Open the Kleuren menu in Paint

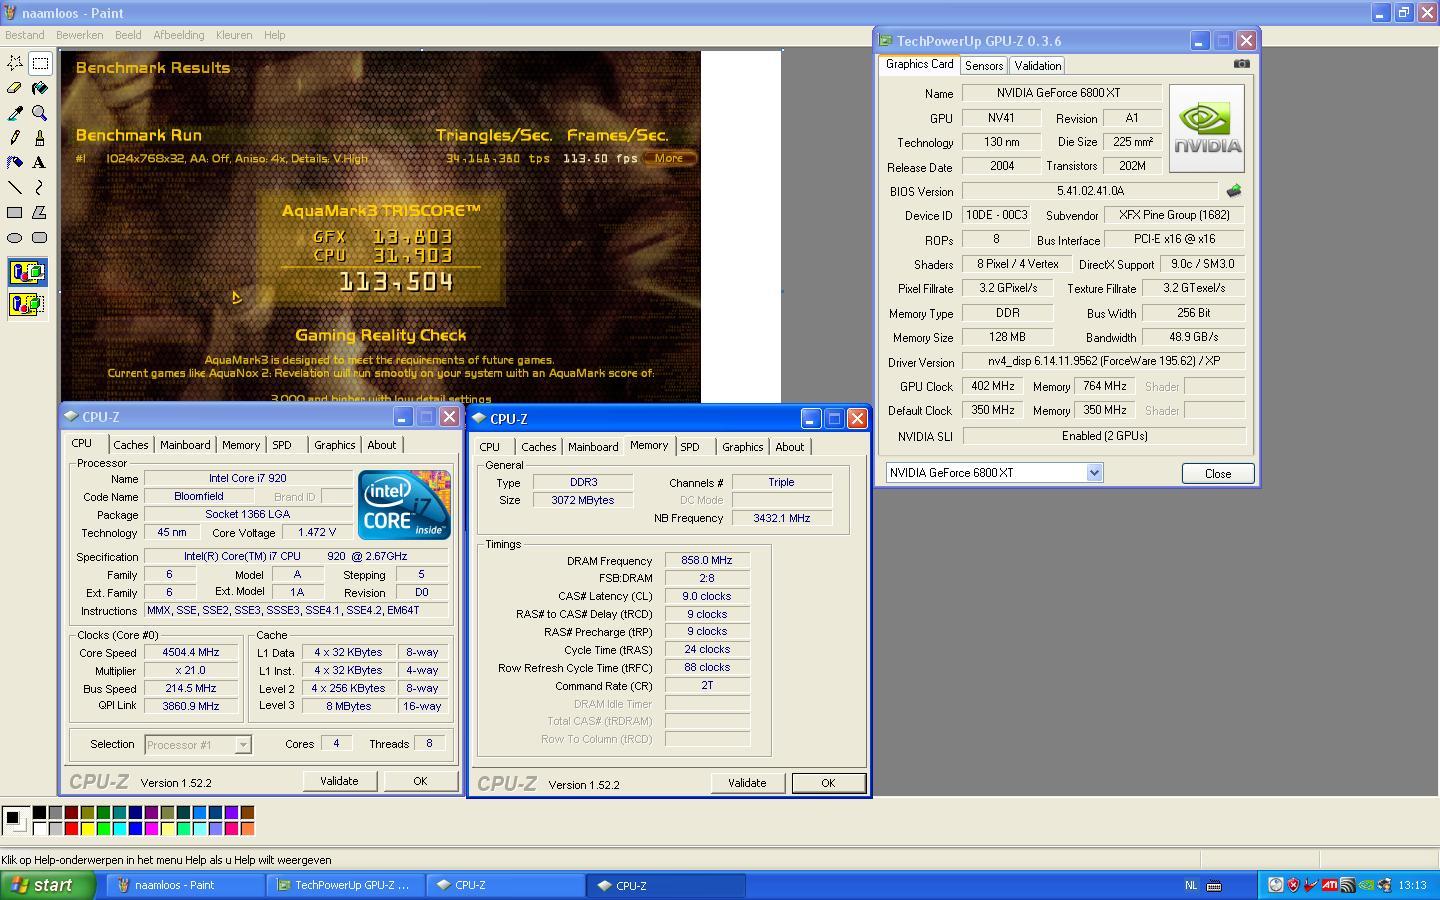(234, 35)
